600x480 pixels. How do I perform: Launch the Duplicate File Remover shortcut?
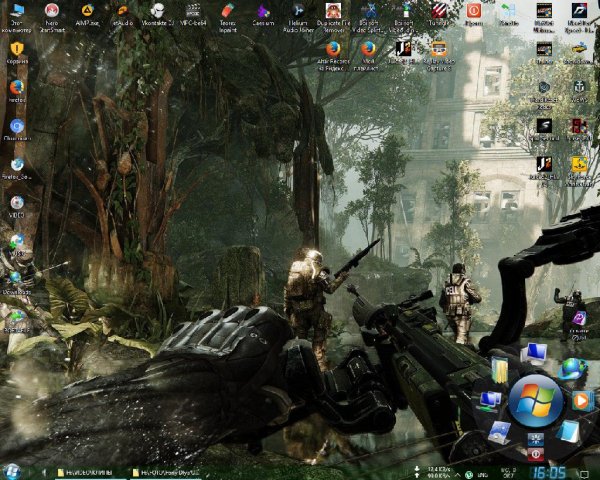(x=333, y=17)
